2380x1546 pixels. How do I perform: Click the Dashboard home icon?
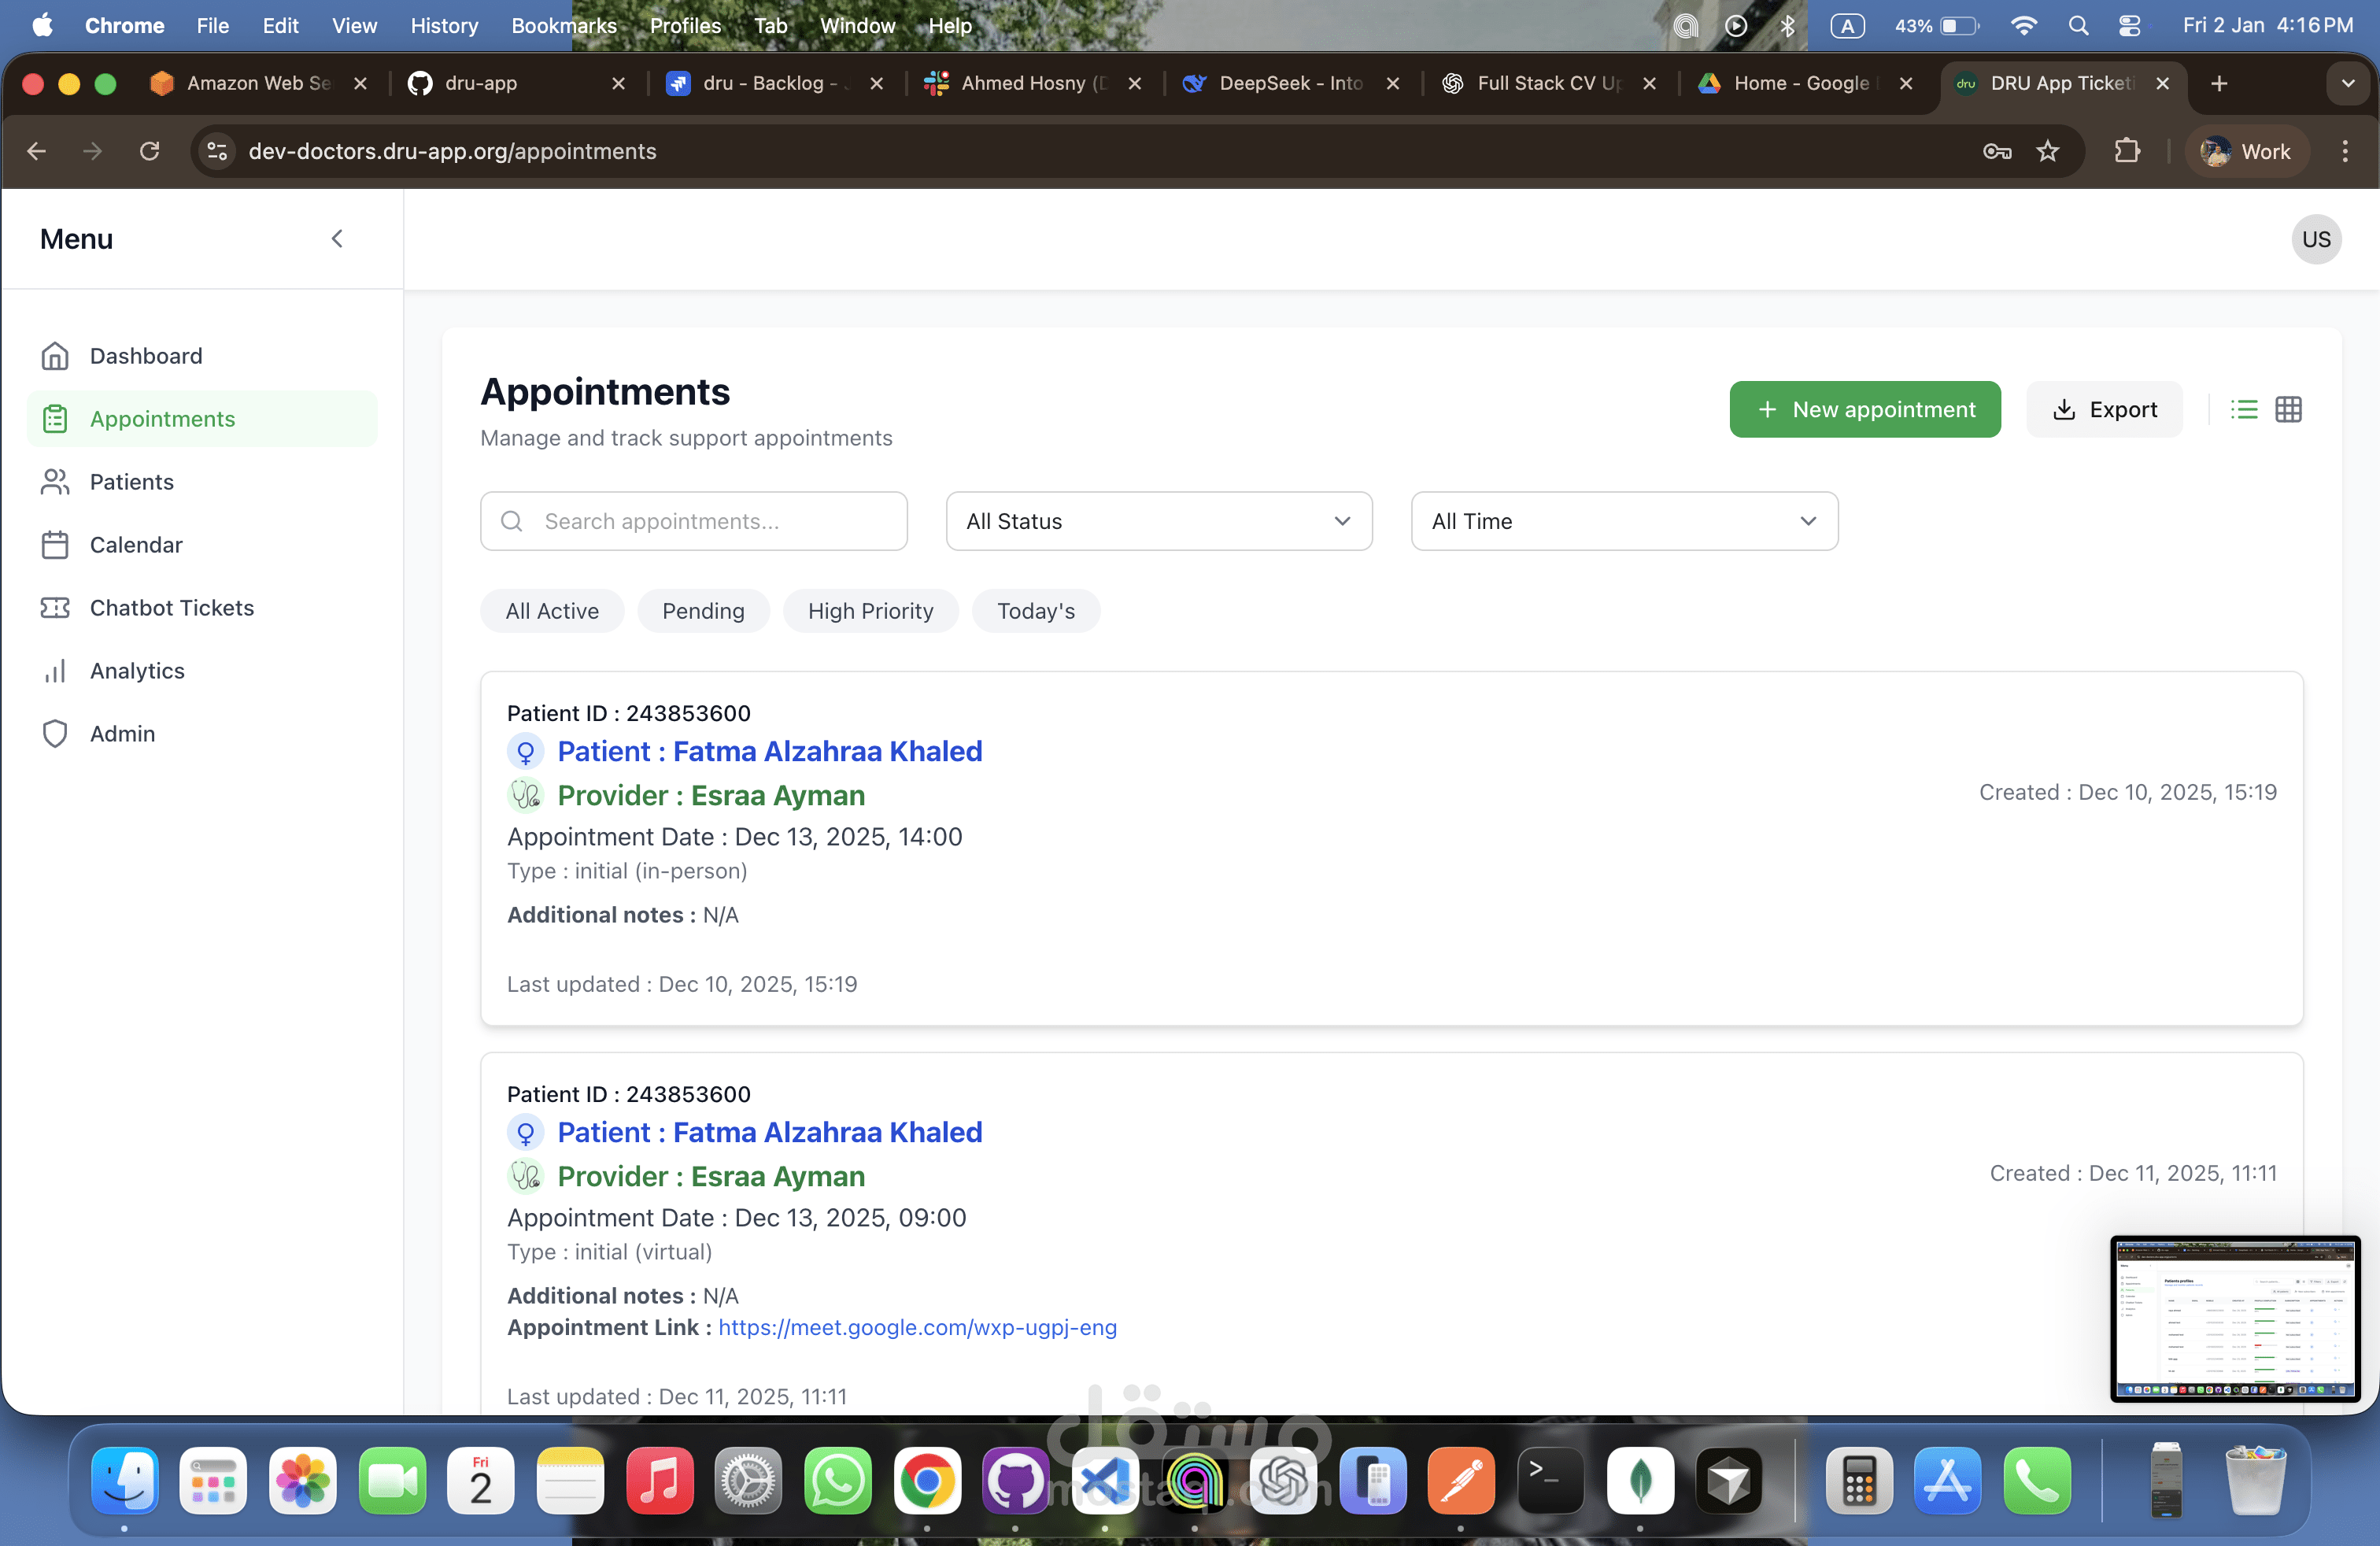pyautogui.click(x=55, y=356)
